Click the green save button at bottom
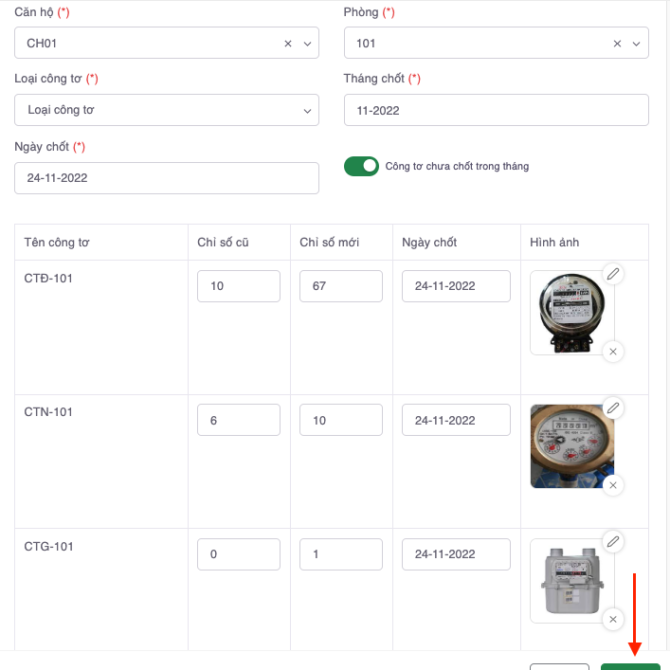This screenshot has height=670, width=670. (630, 666)
